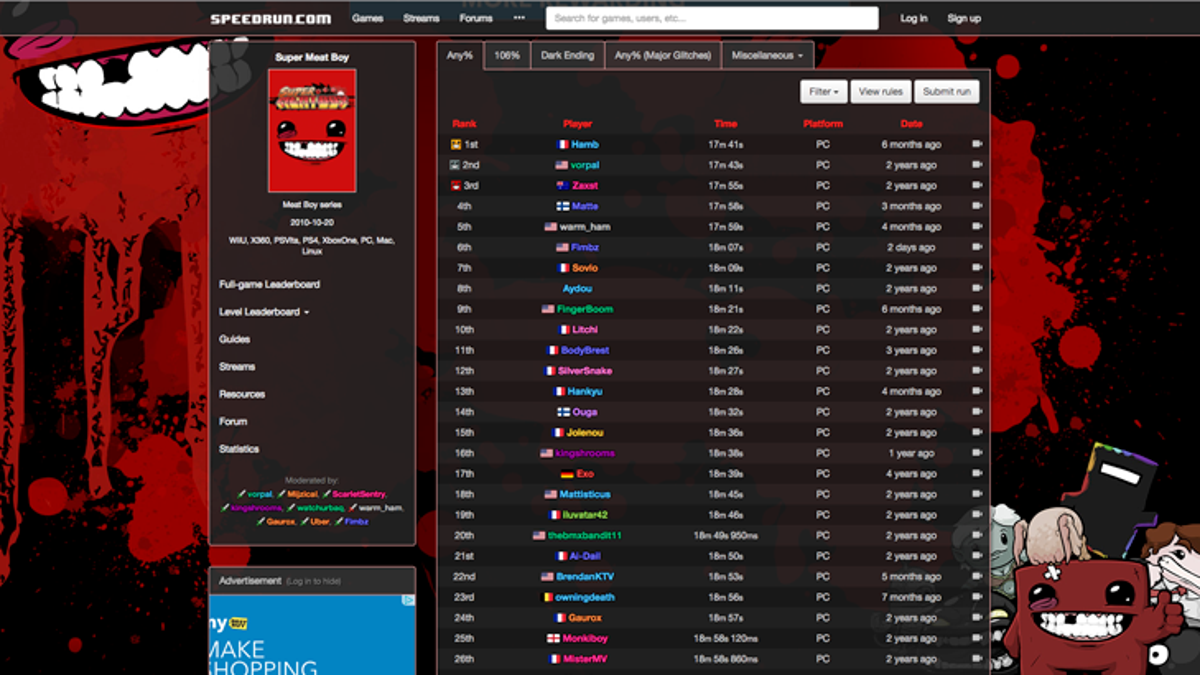Open the Dark Ending tab

click(567, 56)
